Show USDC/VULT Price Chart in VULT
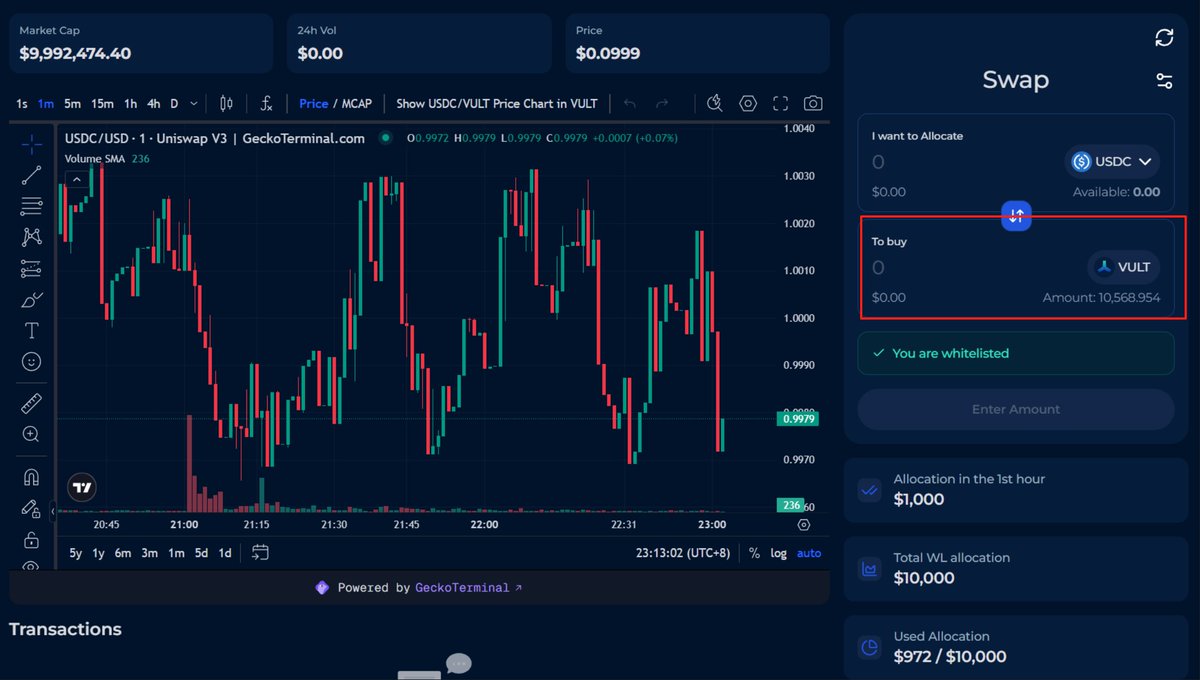 click(x=497, y=103)
